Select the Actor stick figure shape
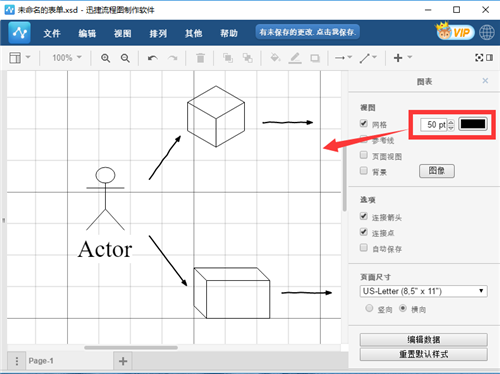The image size is (500, 374). [x=105, y=199]
